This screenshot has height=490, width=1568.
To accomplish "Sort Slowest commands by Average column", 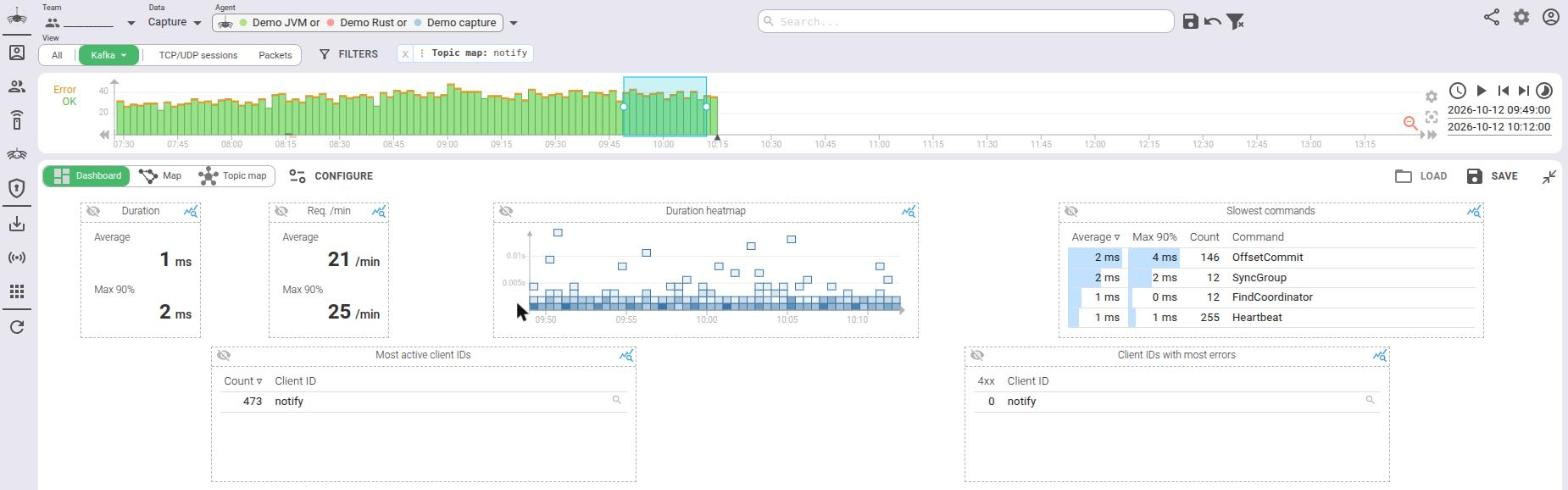I will (1095, 237).
